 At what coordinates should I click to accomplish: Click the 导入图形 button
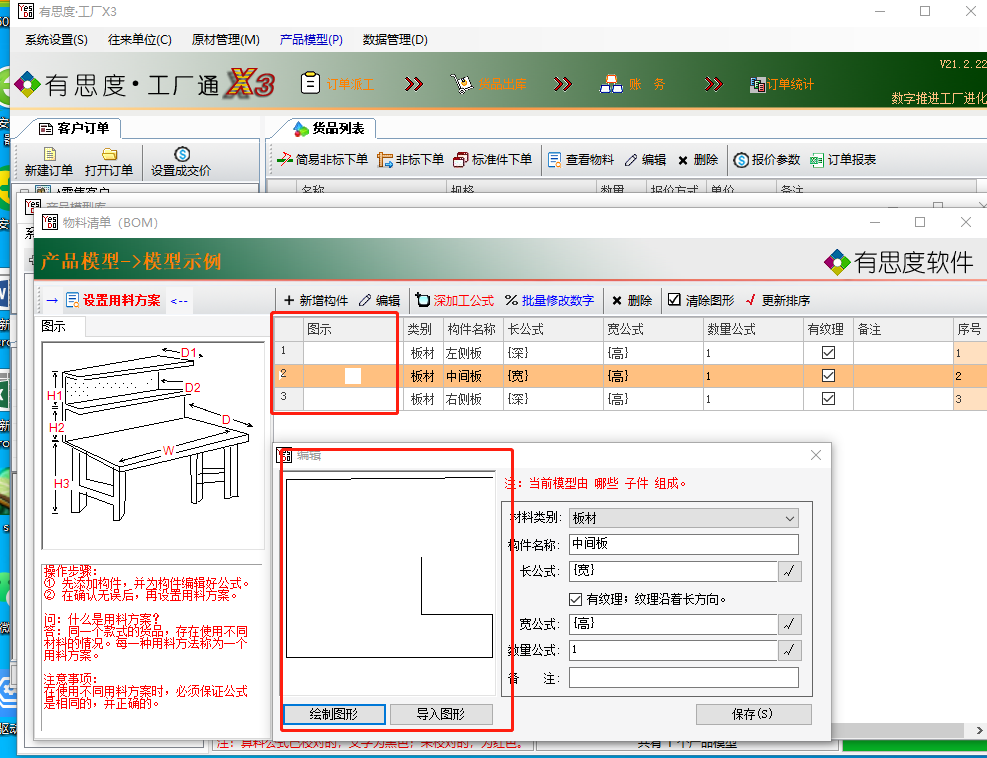pyautogui.click(x=441, y=714)
